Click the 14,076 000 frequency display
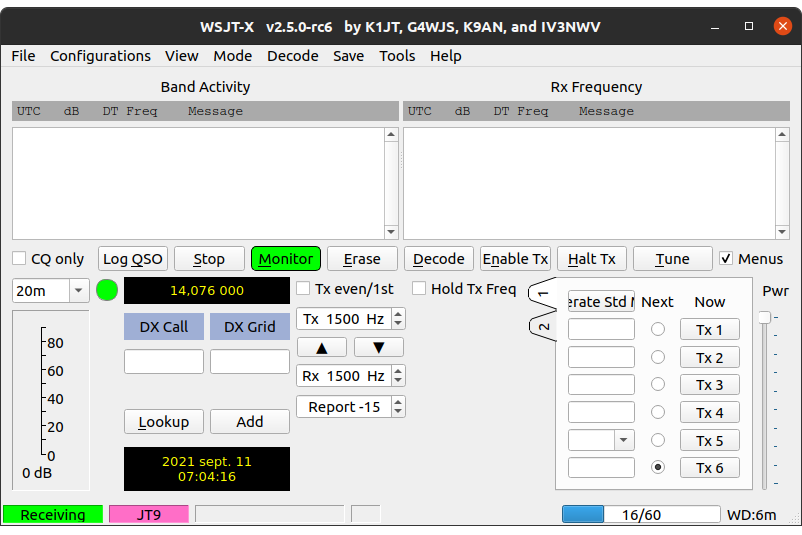Image resolution: width=802 pixels, height=535 pixels. [207, 291]
